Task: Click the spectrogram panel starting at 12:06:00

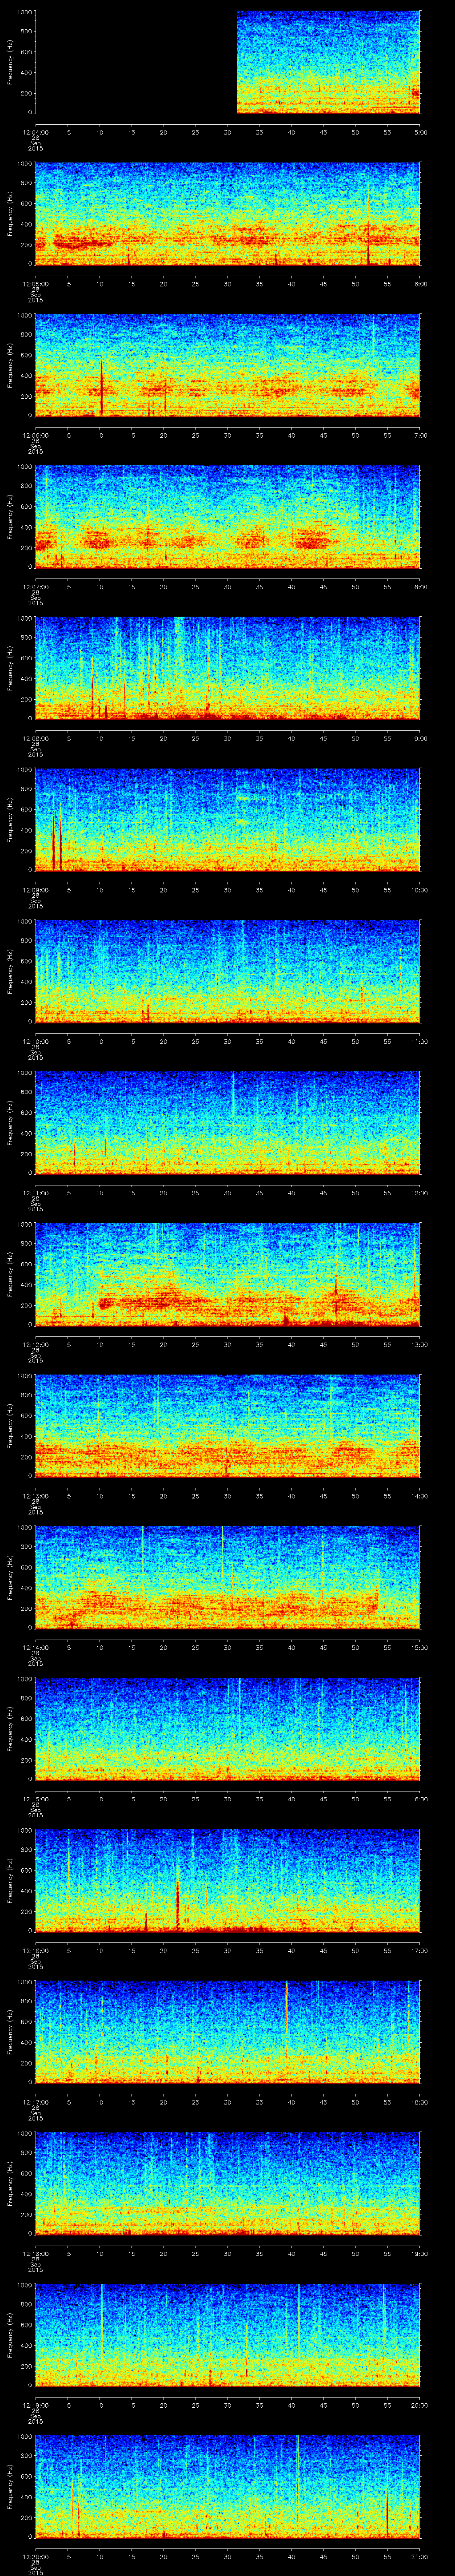Action: tap(228, 364)
